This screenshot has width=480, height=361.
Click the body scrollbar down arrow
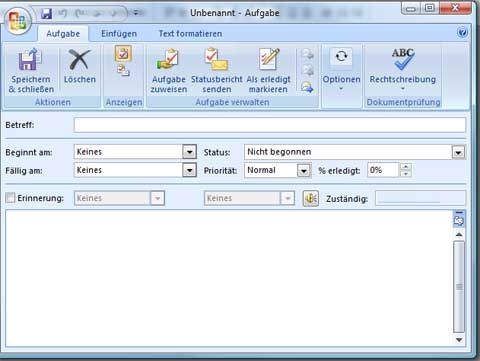tap(459, 340)
